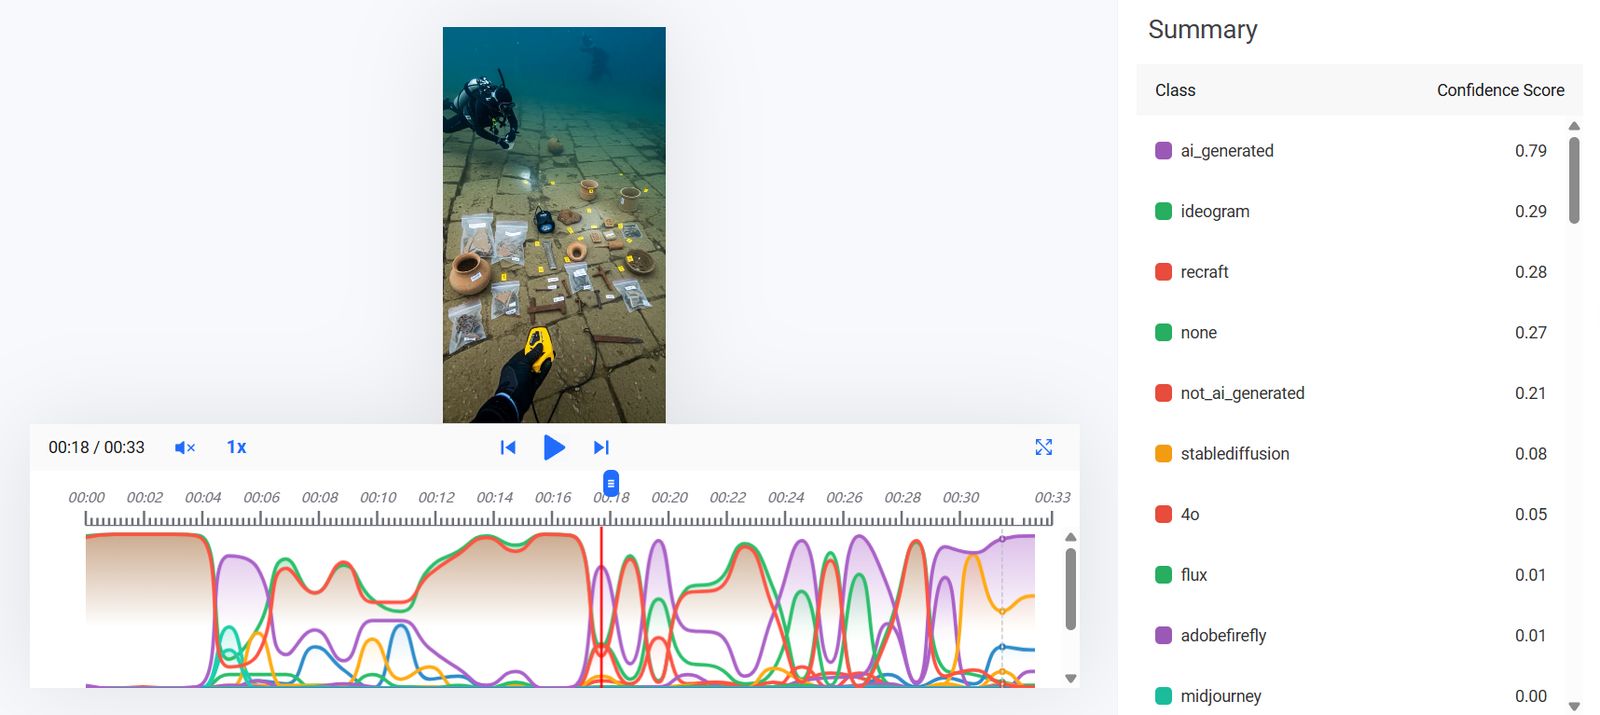This screenshot has height=715, width=1600.
Task: Click the Confidence Score column header
Action: click(x=1500, y=90)
